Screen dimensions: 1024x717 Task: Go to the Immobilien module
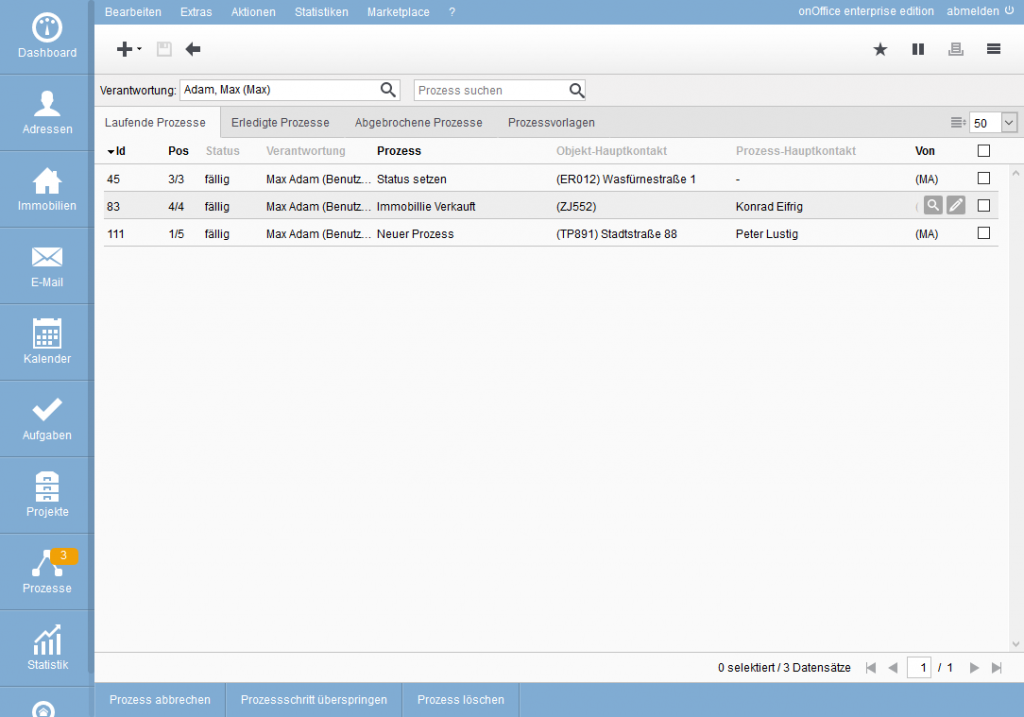pyautogui.click(x=47, y=189)
